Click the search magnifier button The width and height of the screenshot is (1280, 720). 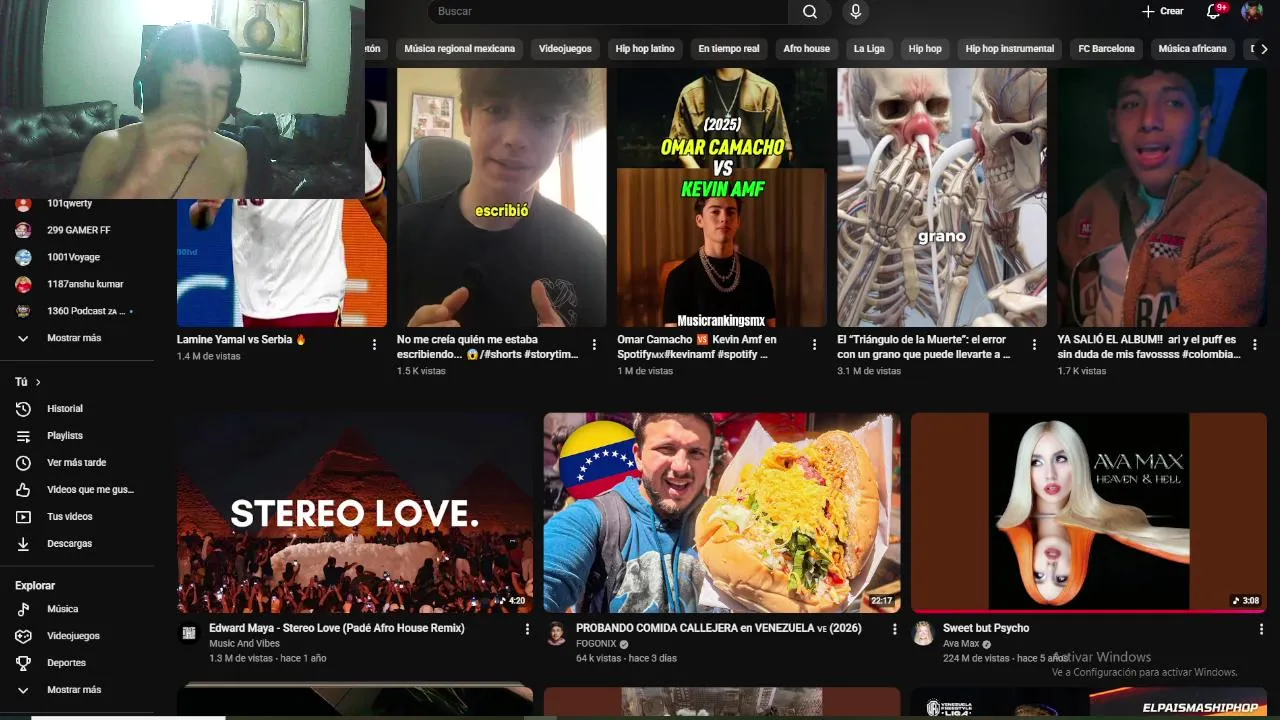point(809,12)
